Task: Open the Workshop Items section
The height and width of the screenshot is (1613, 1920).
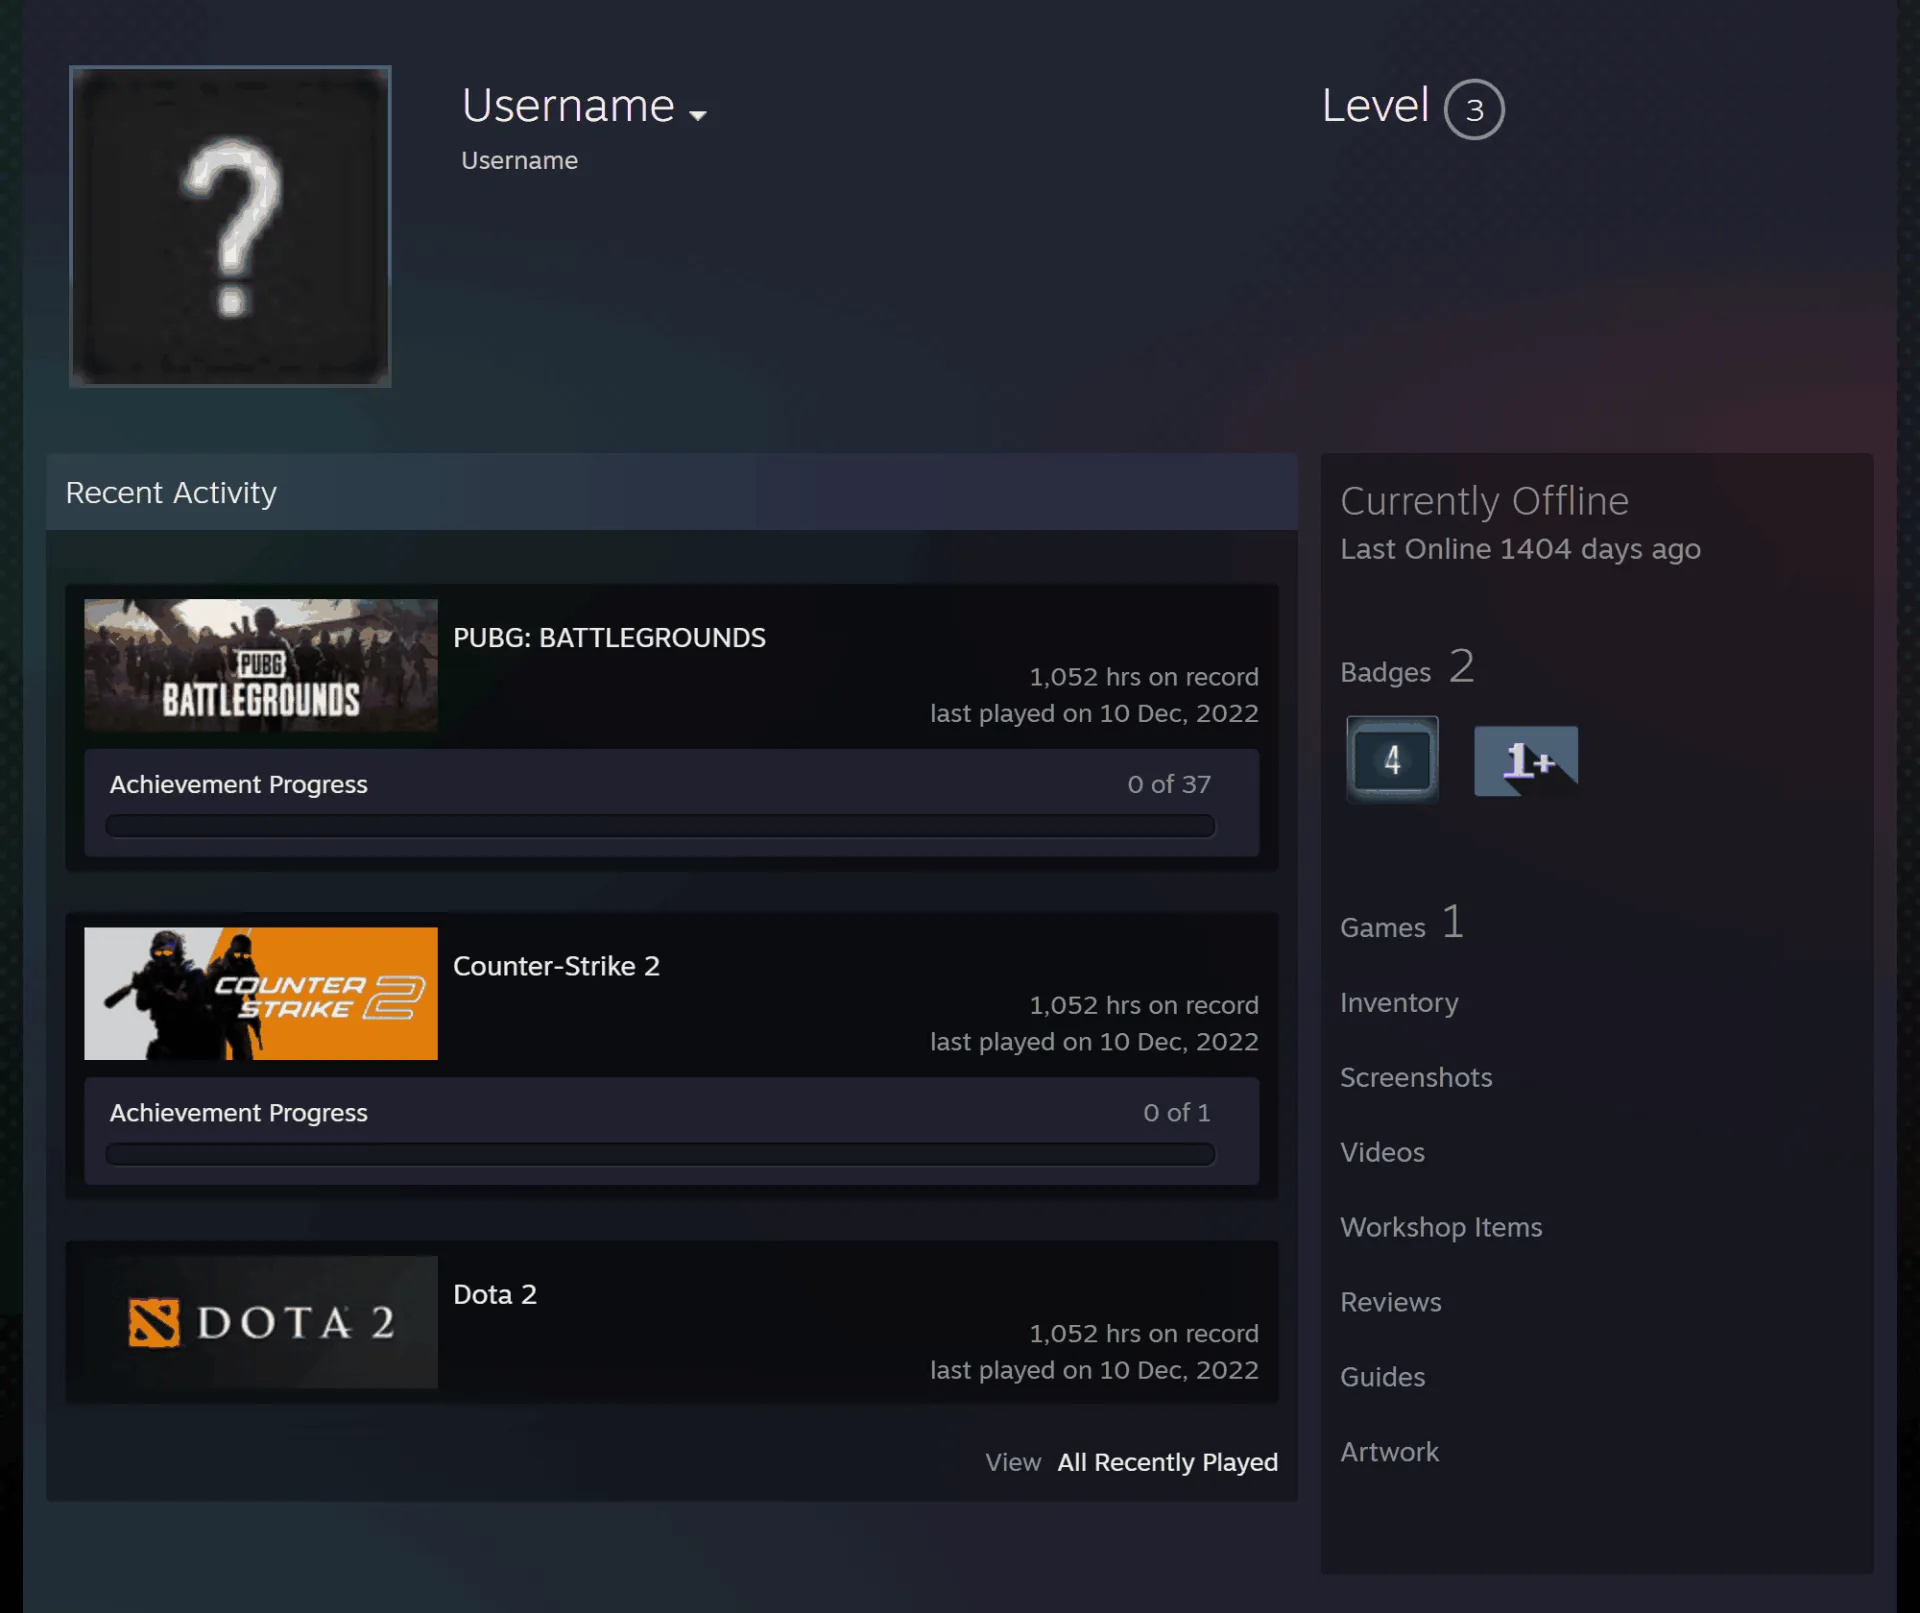Action: 1441,1227
